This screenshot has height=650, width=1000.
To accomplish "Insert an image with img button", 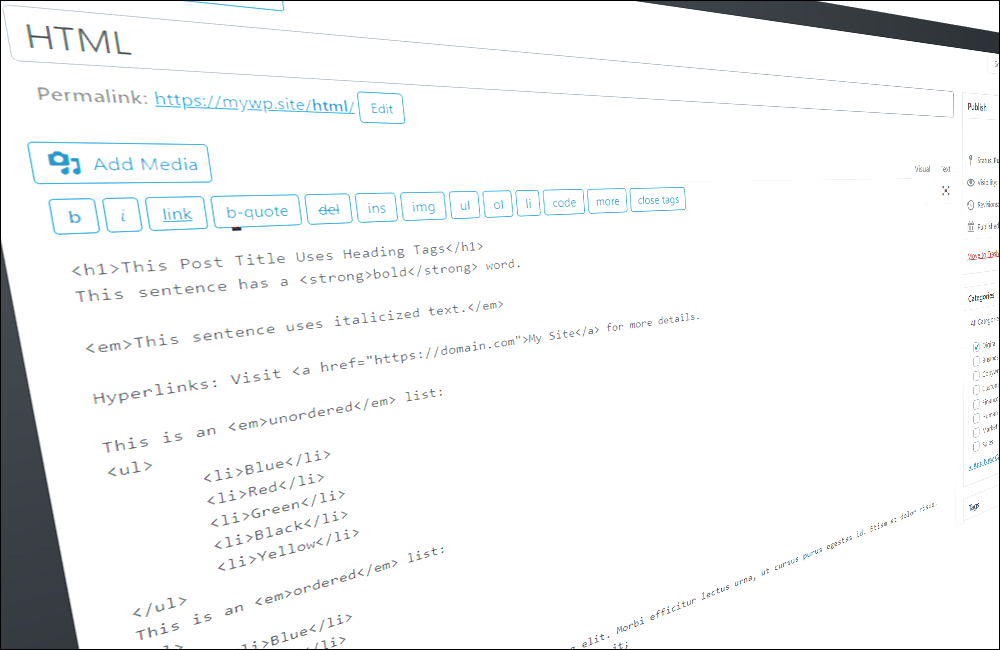I will pos(423,206).
